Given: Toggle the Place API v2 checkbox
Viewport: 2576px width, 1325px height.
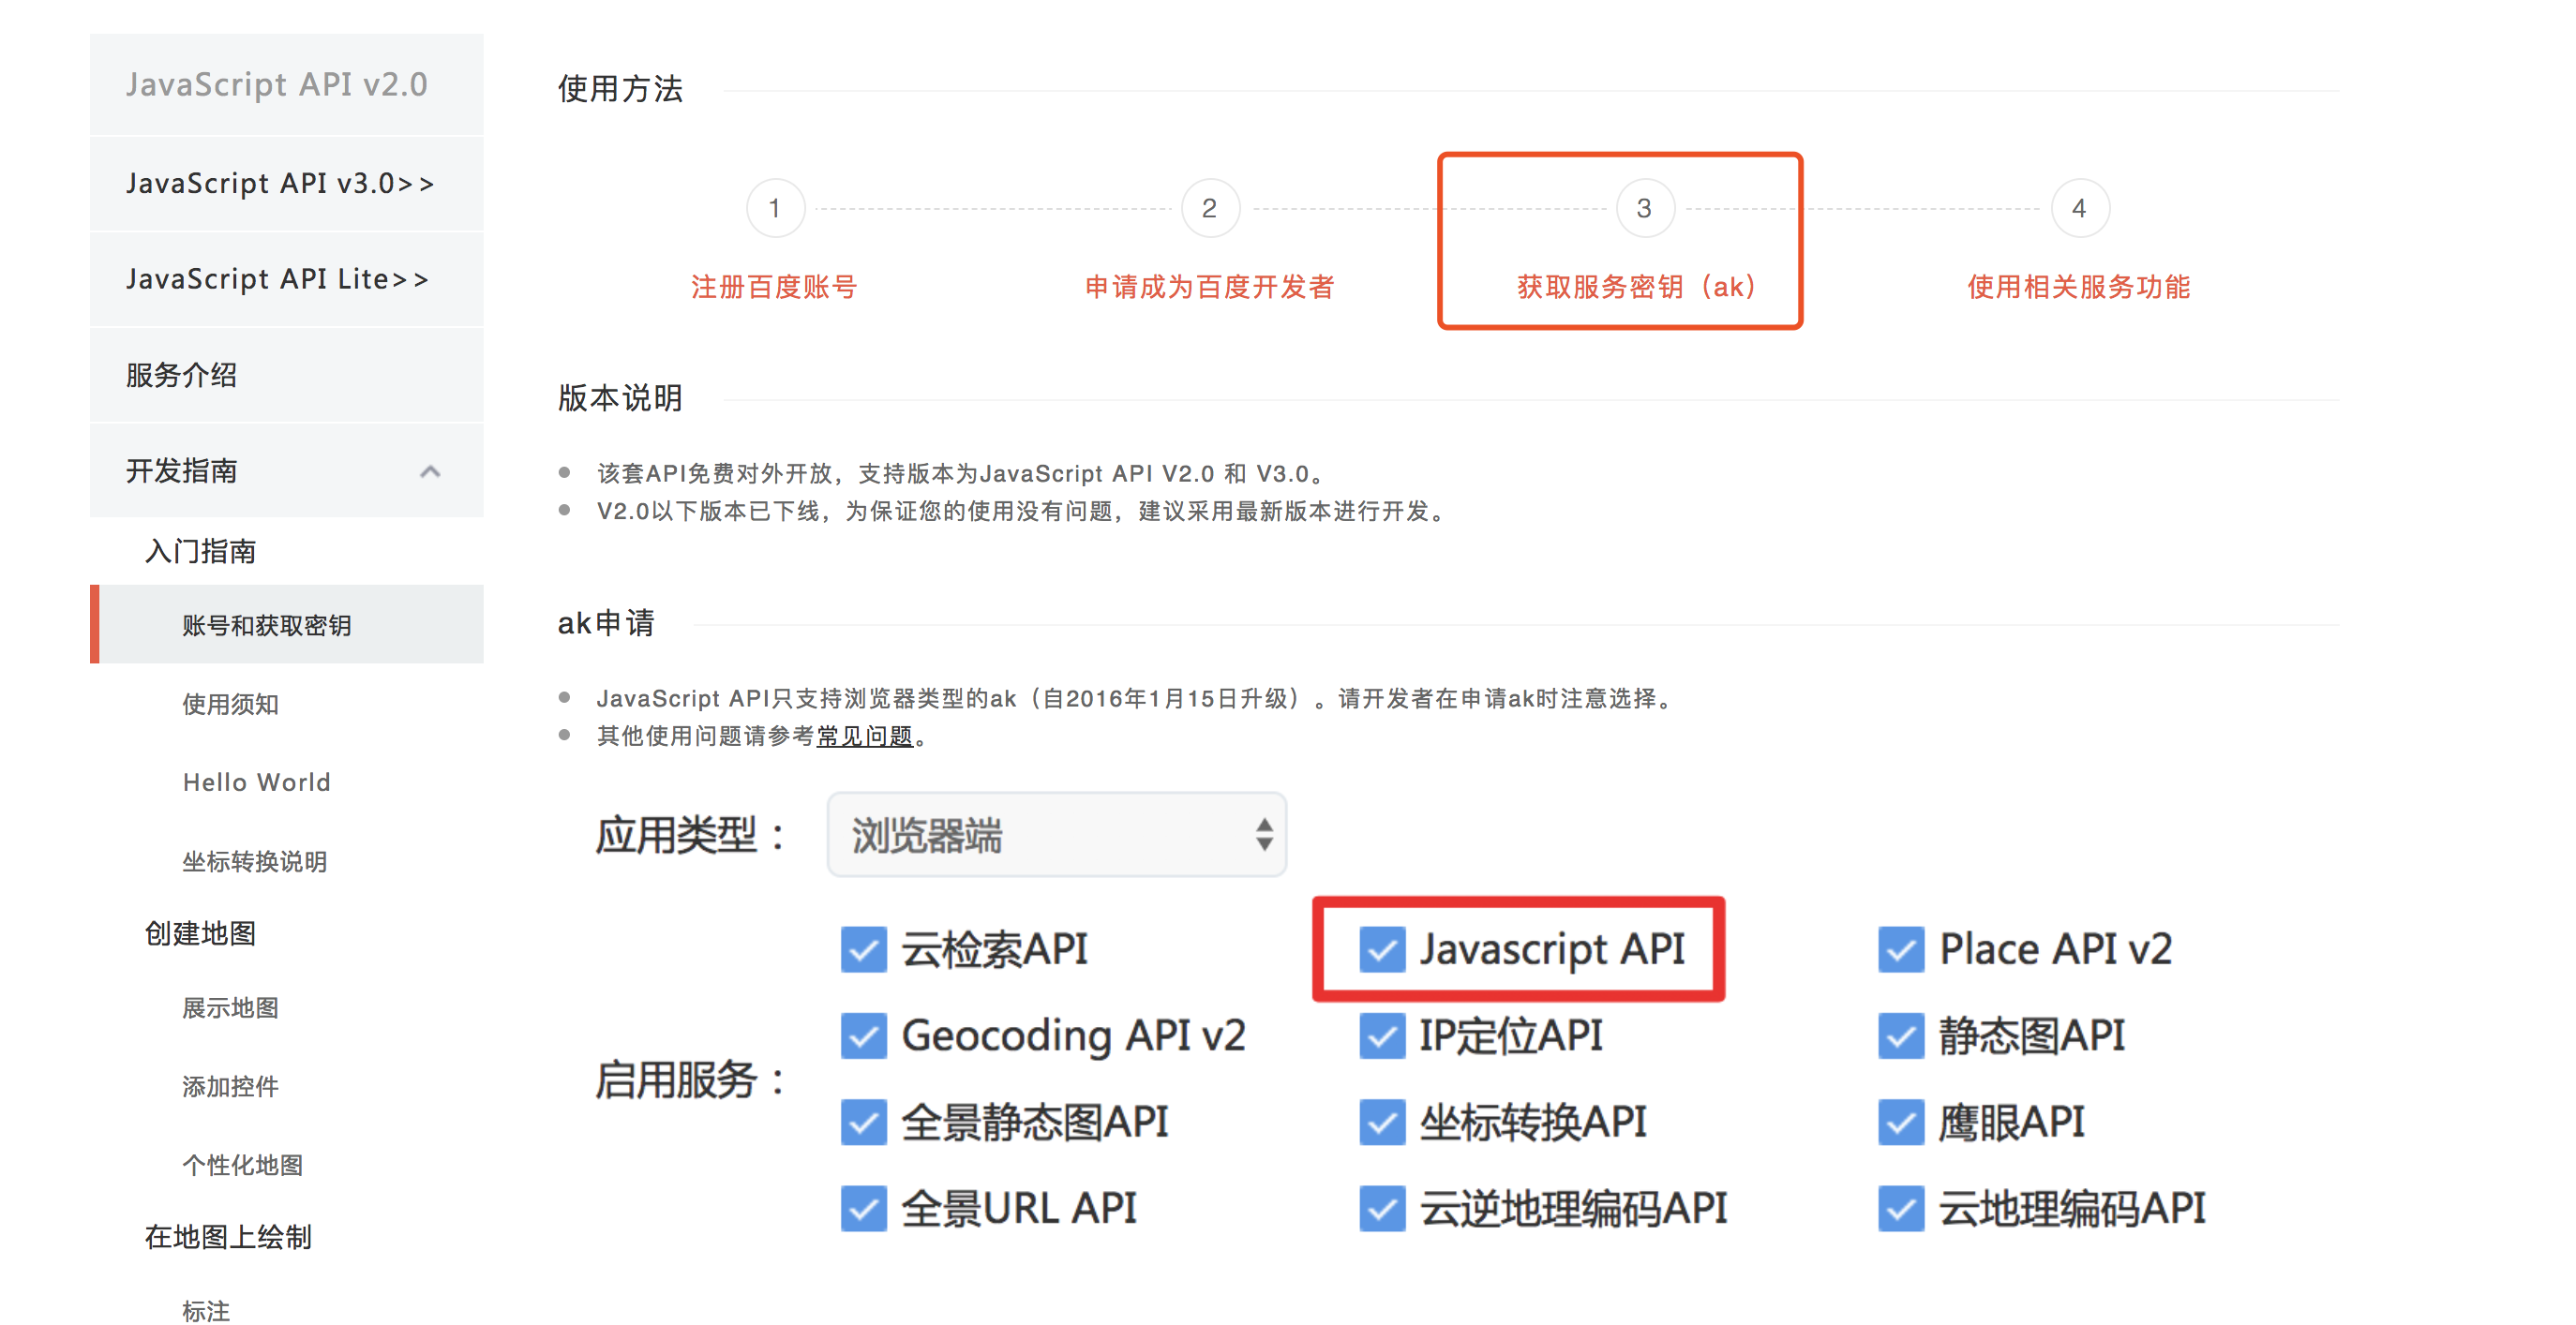Looking at the screenshot, I should (x=1900, y=949).
